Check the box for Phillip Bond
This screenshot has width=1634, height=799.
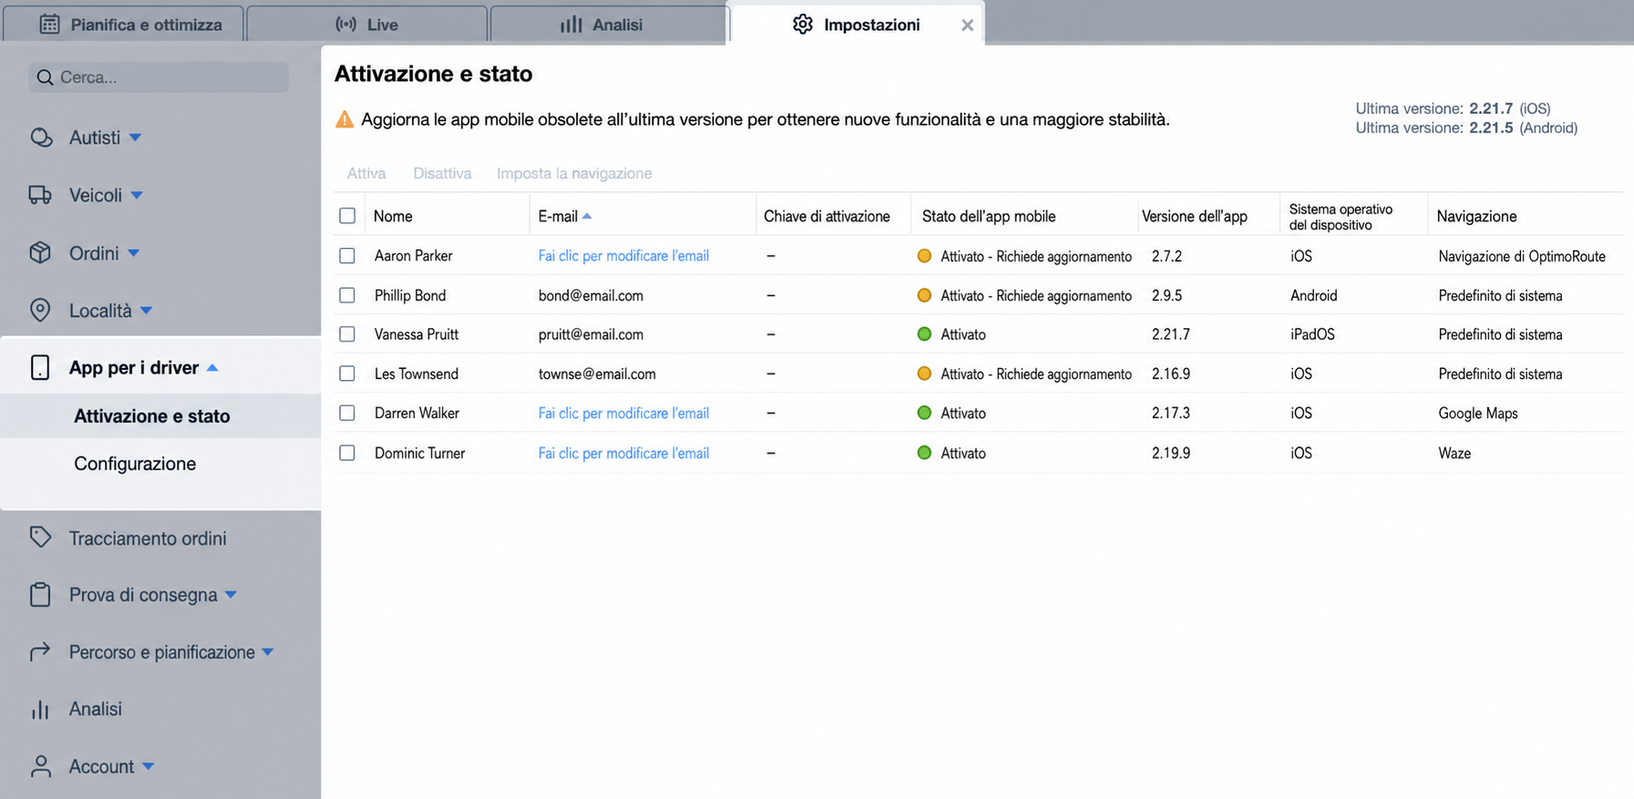(347, 295)
